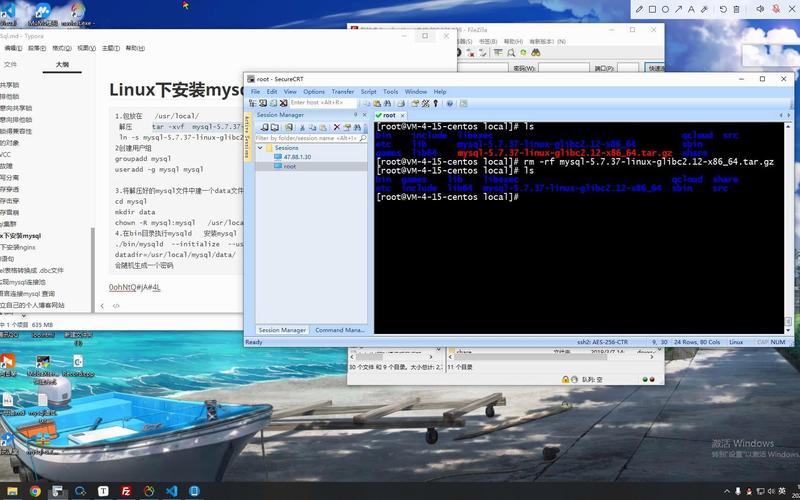
Task: Close the root session tab
Action: [402, 116]
